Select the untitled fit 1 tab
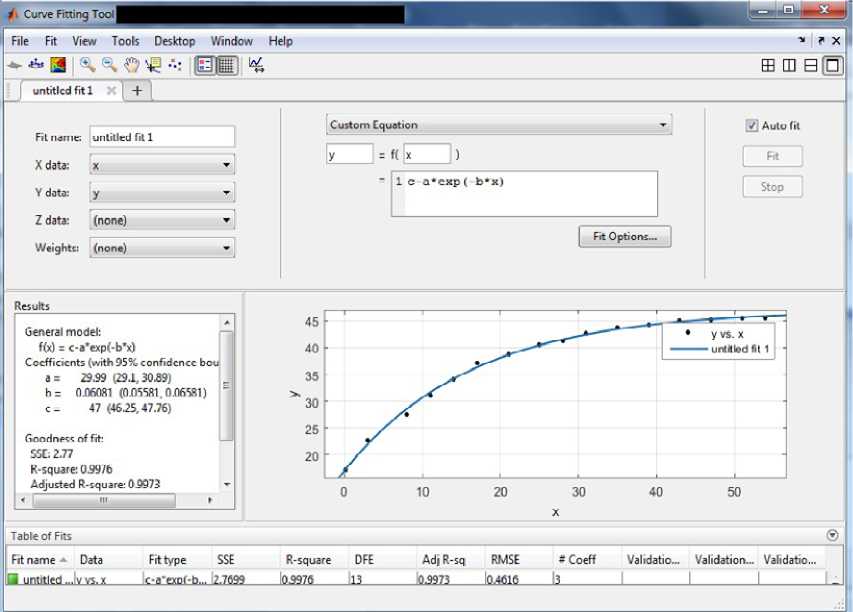 (62, 90)
